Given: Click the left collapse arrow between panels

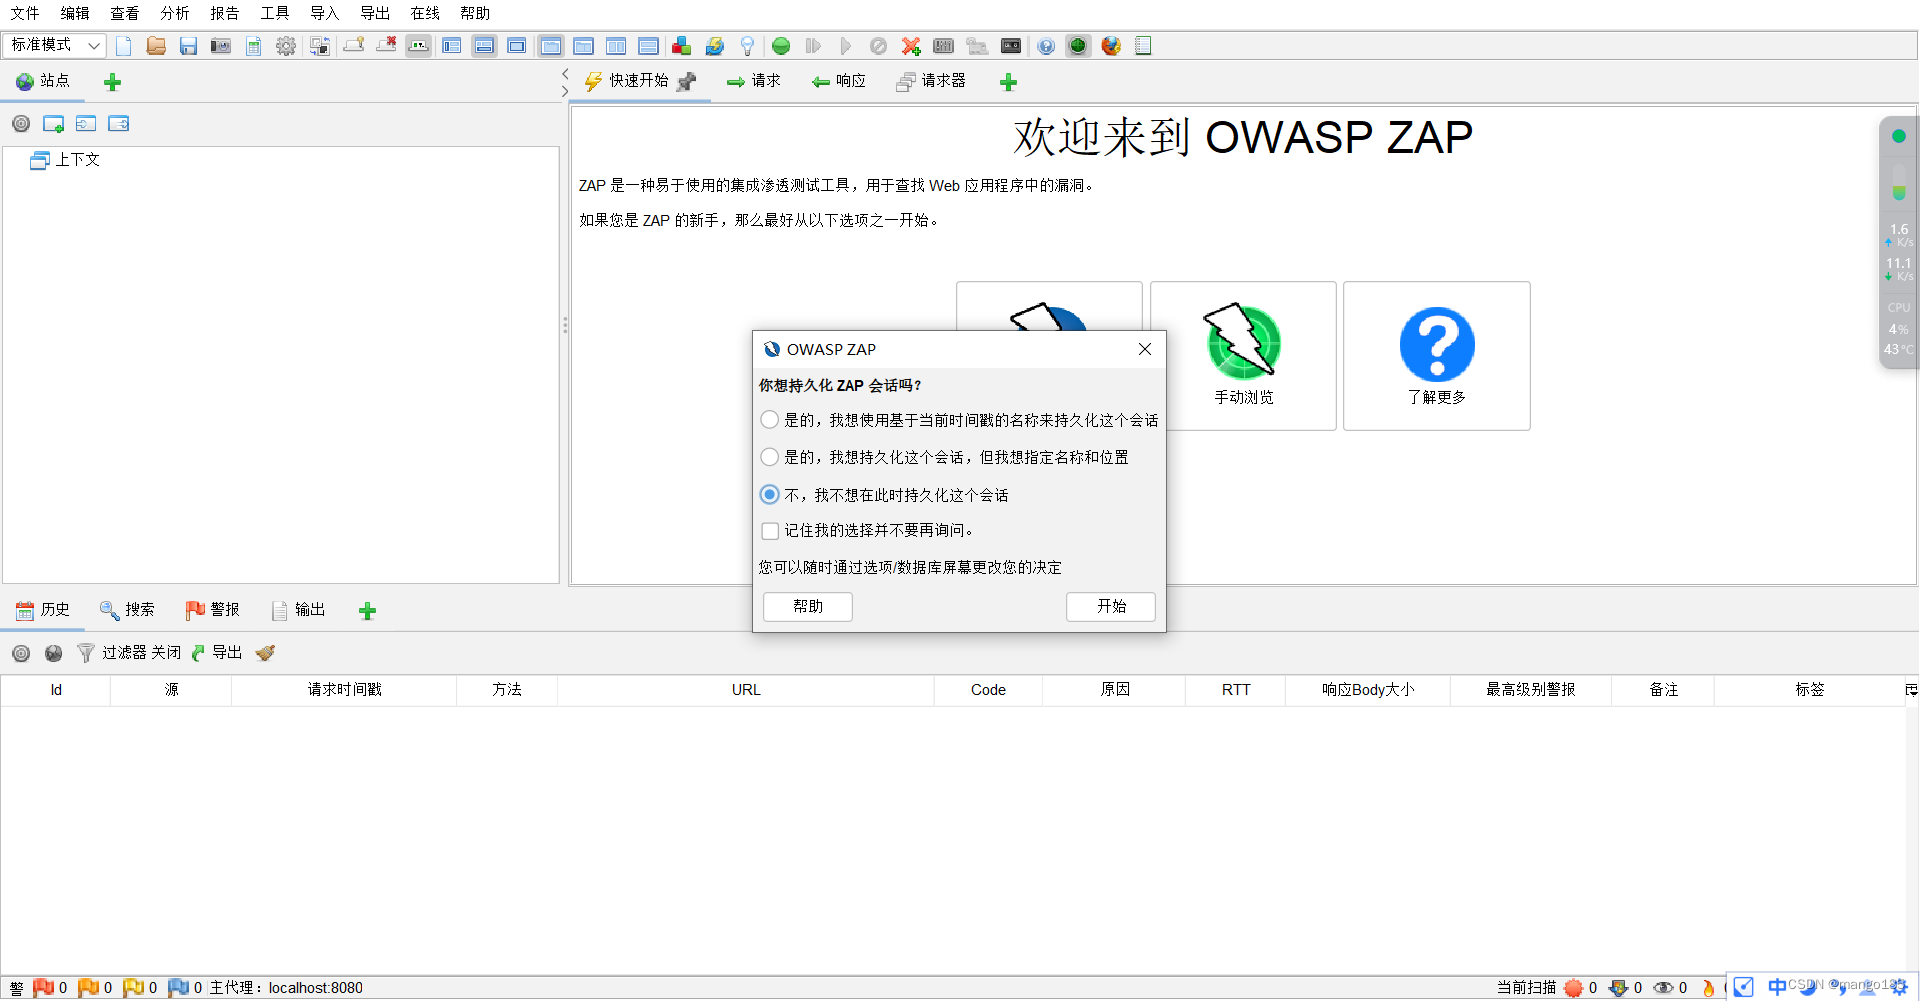Looking at the screenshot, I should pyautogui.click(x=565, y=74).
